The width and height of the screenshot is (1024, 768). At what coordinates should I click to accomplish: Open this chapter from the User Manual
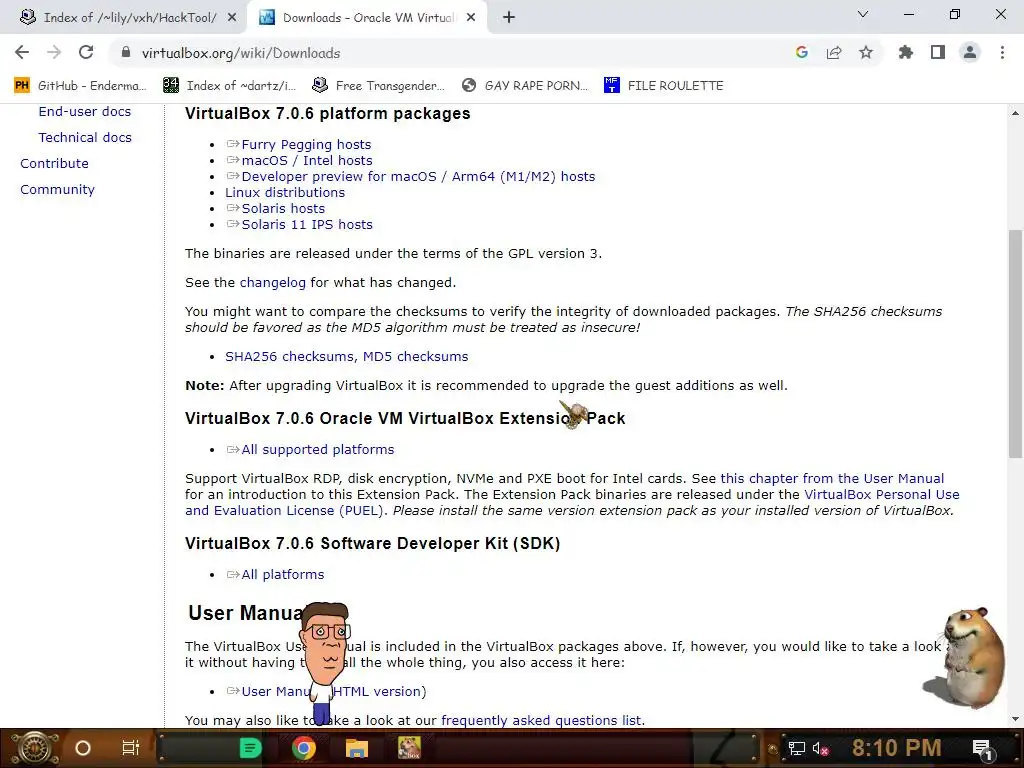(x=832, y=479)
